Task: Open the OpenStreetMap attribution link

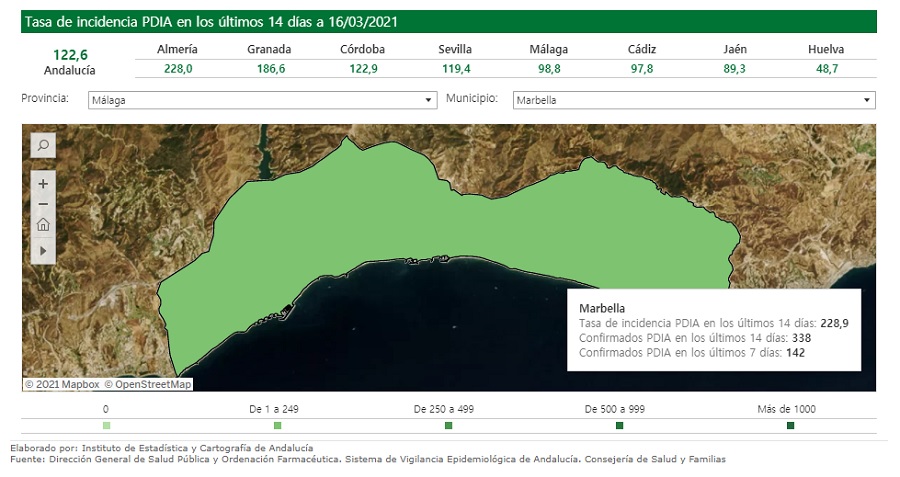Action: (148, 385)
